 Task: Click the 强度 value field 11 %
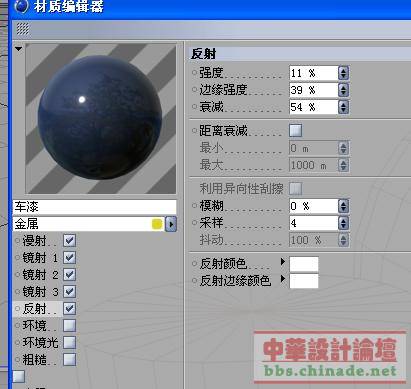click(x=313, y=73)
